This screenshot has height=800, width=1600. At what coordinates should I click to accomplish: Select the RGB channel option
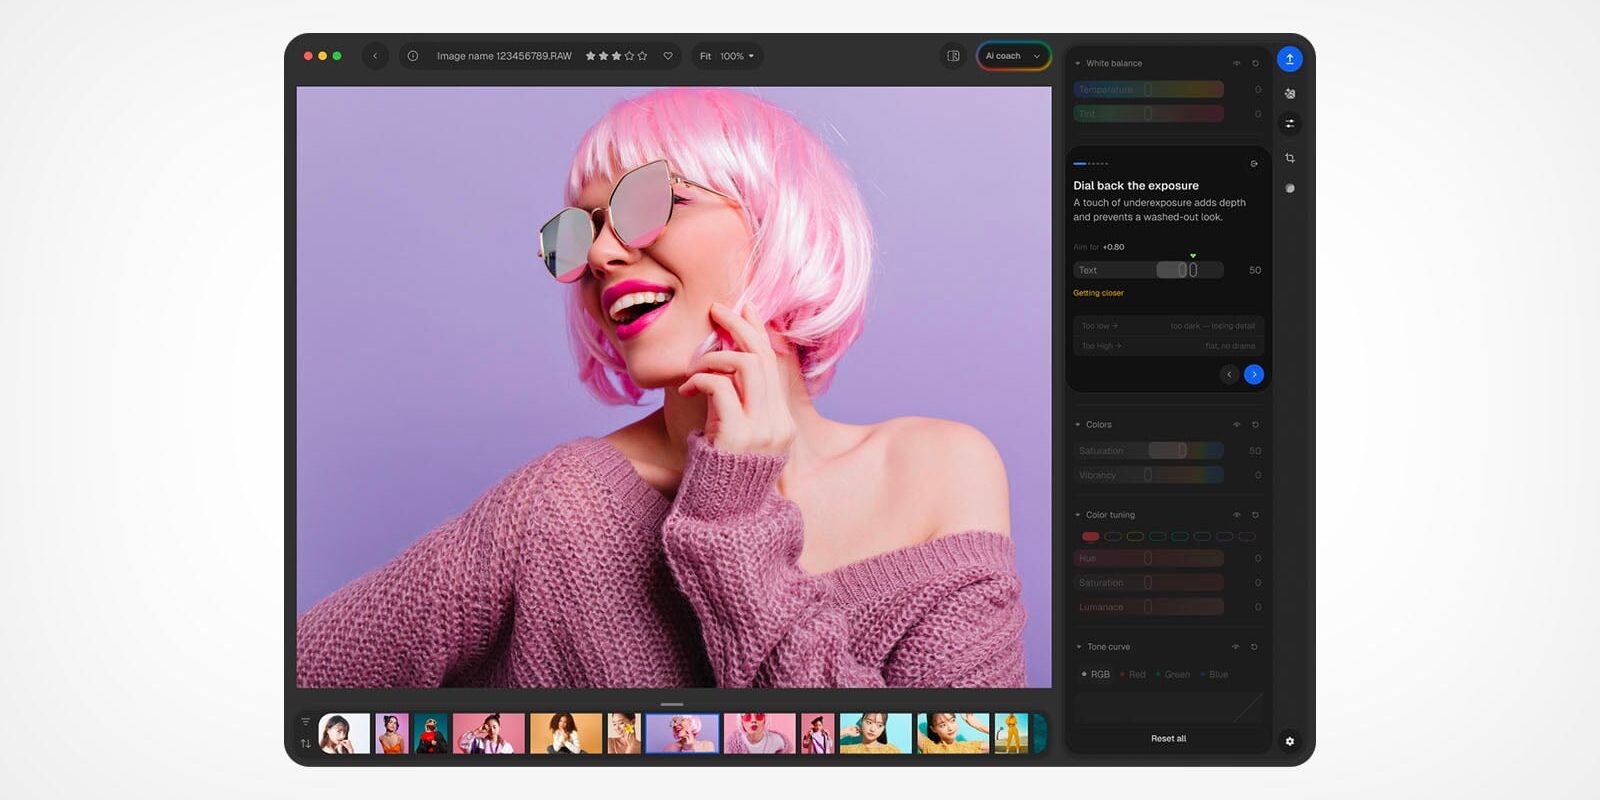(1096, 674)
